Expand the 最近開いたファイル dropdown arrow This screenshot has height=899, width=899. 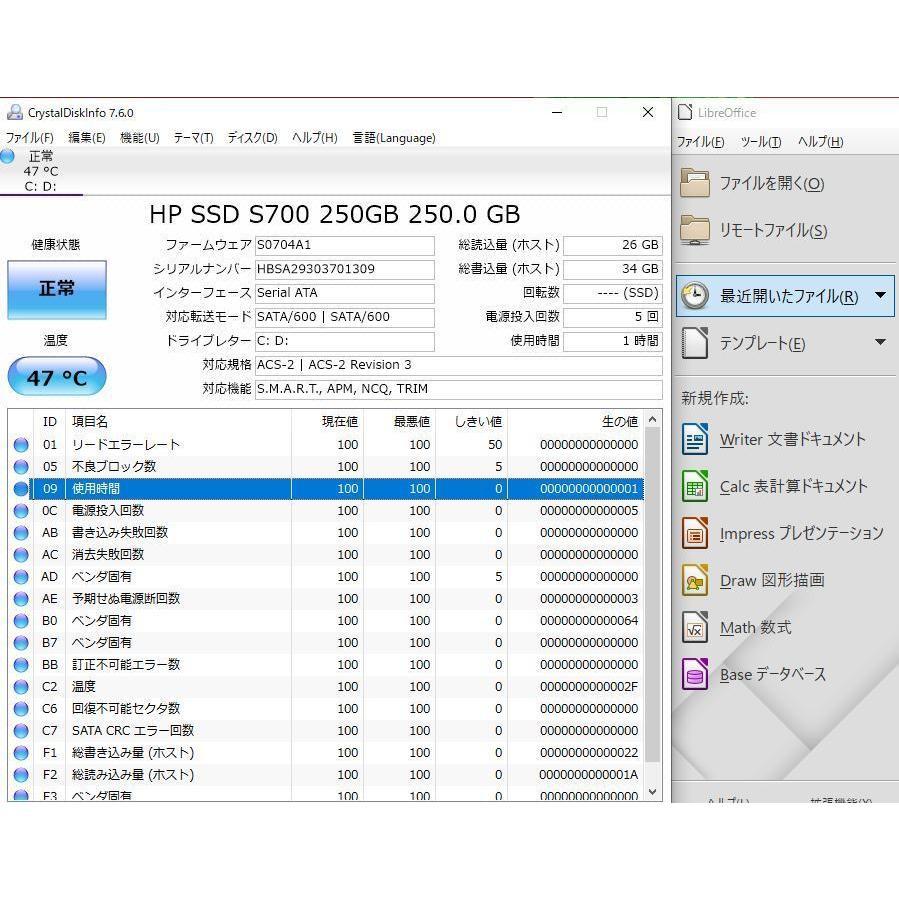point(881,296)
